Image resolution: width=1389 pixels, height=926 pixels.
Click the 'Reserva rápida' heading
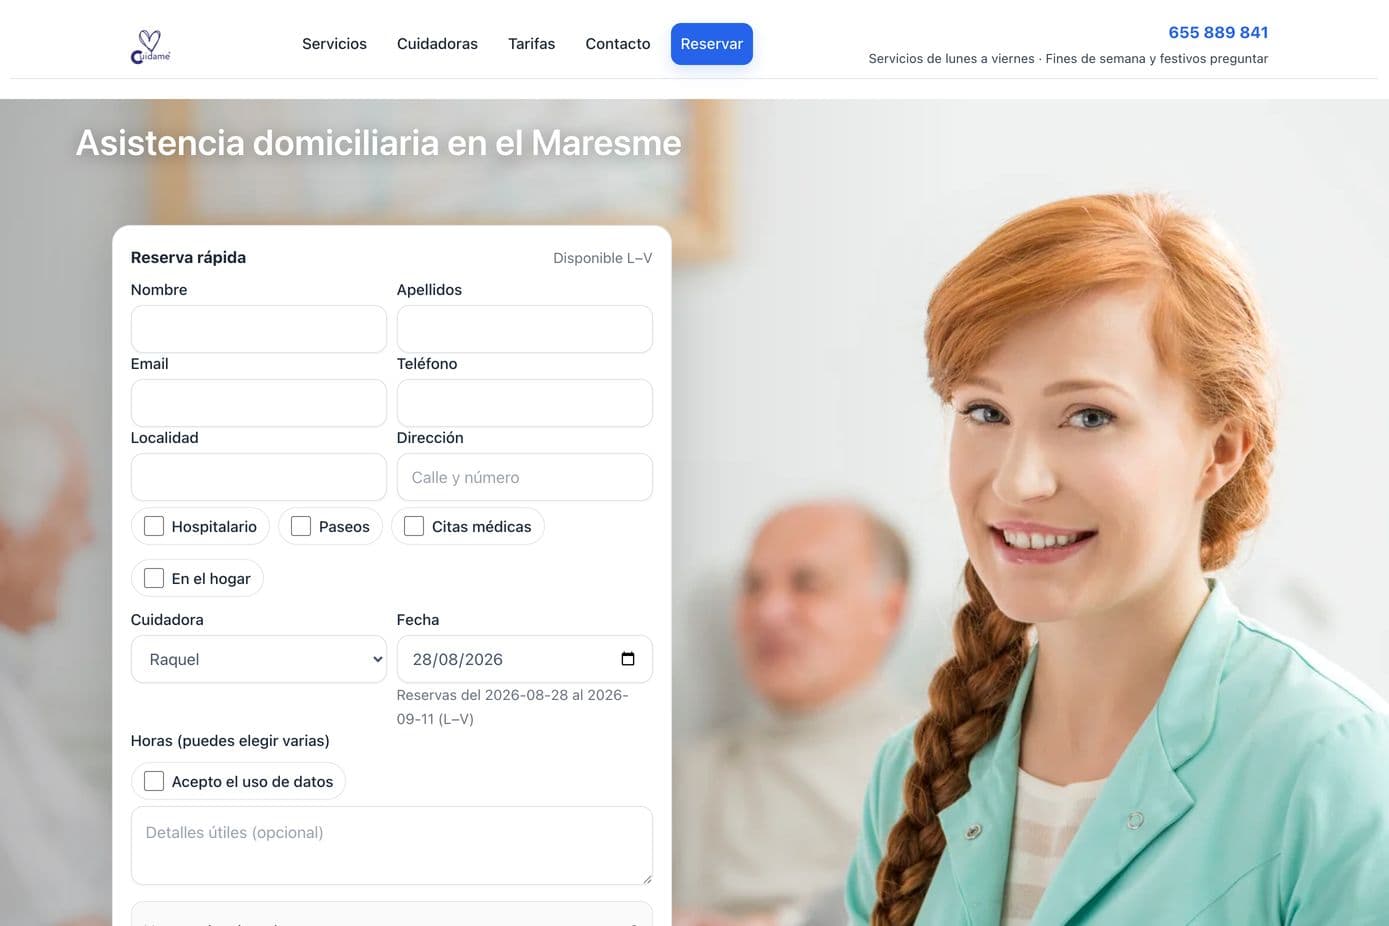pos(188,257)
